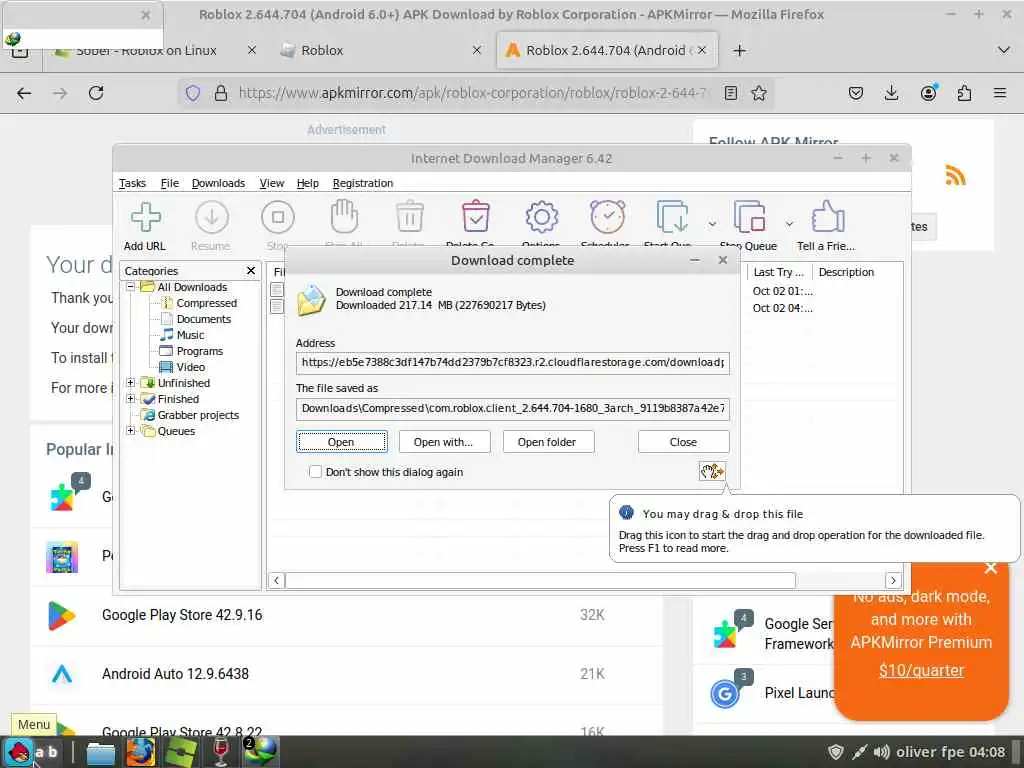Bookmark this page with star icon
This screenshot has width=1024, height=768.
tap(758, 93)
